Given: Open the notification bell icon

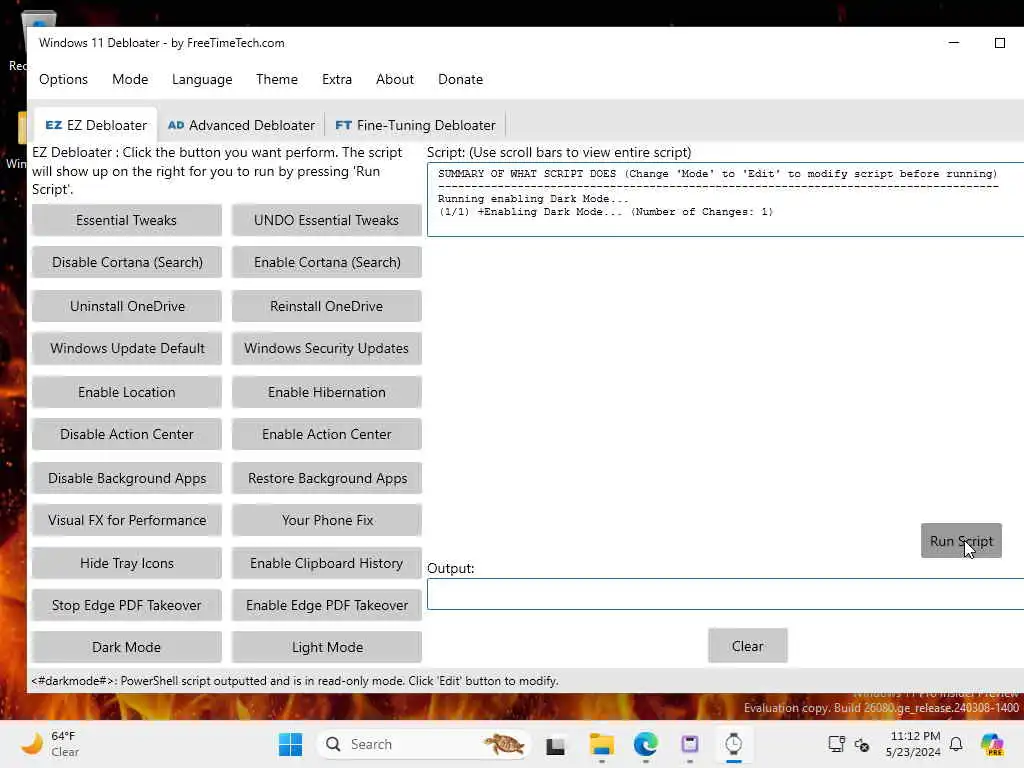Looking at the screenshot, I should coord(956,744).
